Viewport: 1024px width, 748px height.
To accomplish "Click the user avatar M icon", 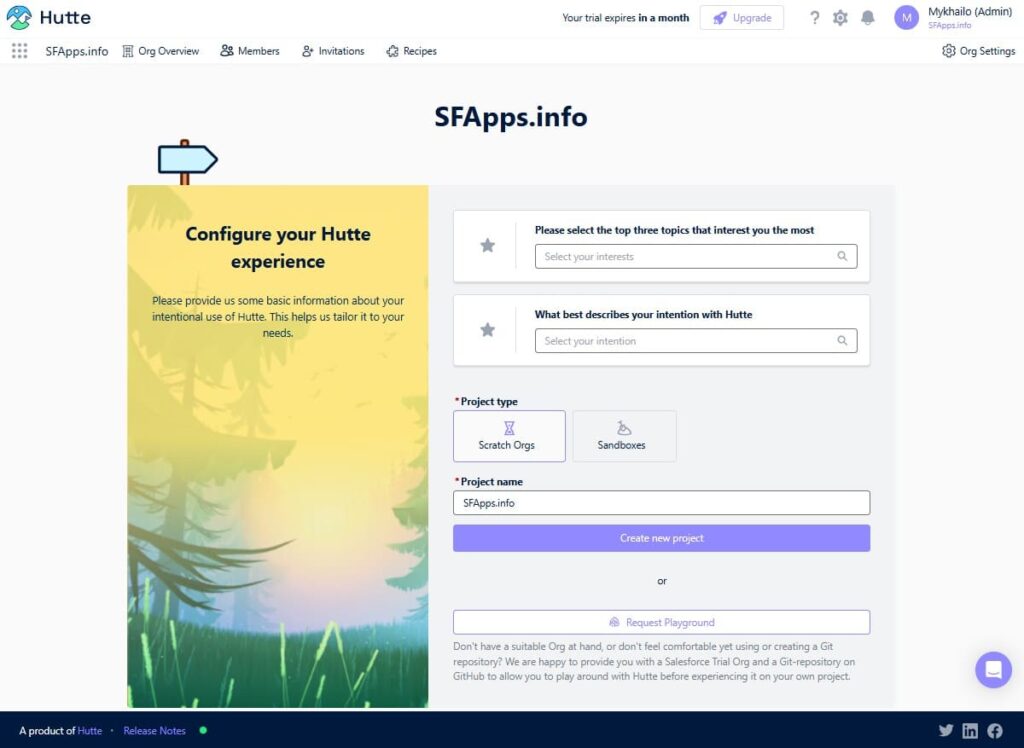I will [x=906, y=18].
